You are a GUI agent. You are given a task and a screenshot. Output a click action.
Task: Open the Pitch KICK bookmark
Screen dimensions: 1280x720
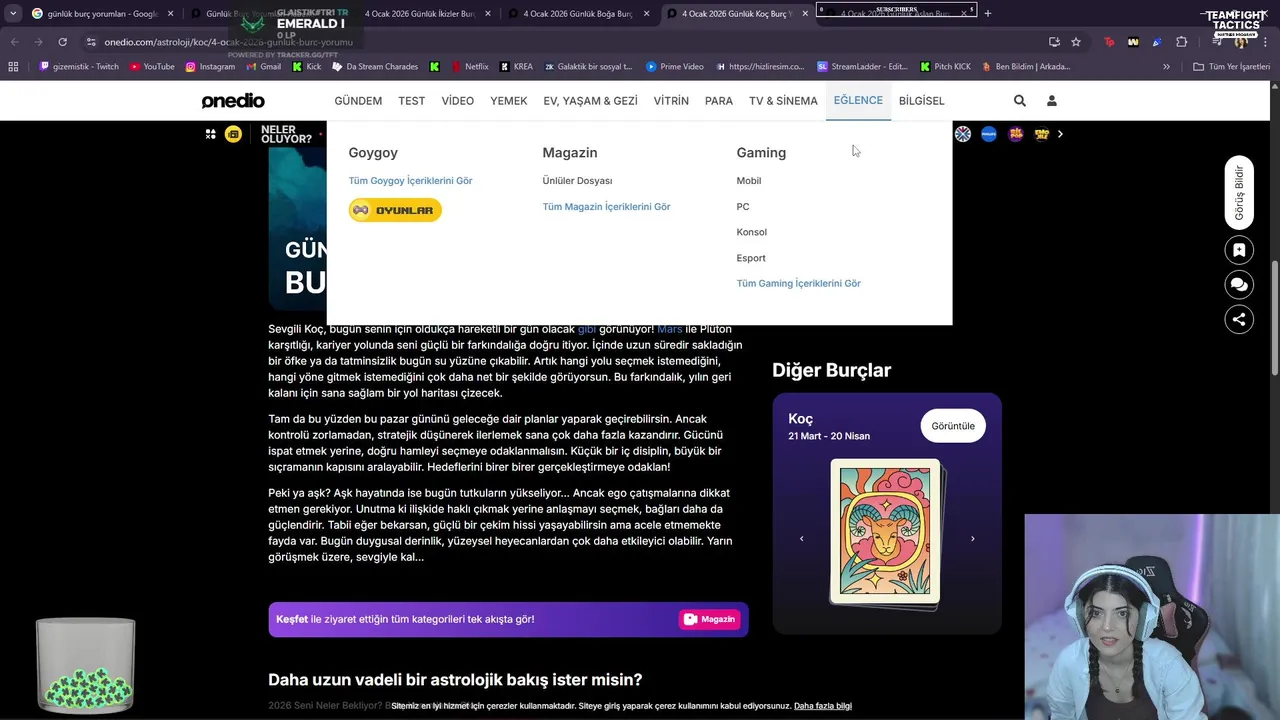944,67
